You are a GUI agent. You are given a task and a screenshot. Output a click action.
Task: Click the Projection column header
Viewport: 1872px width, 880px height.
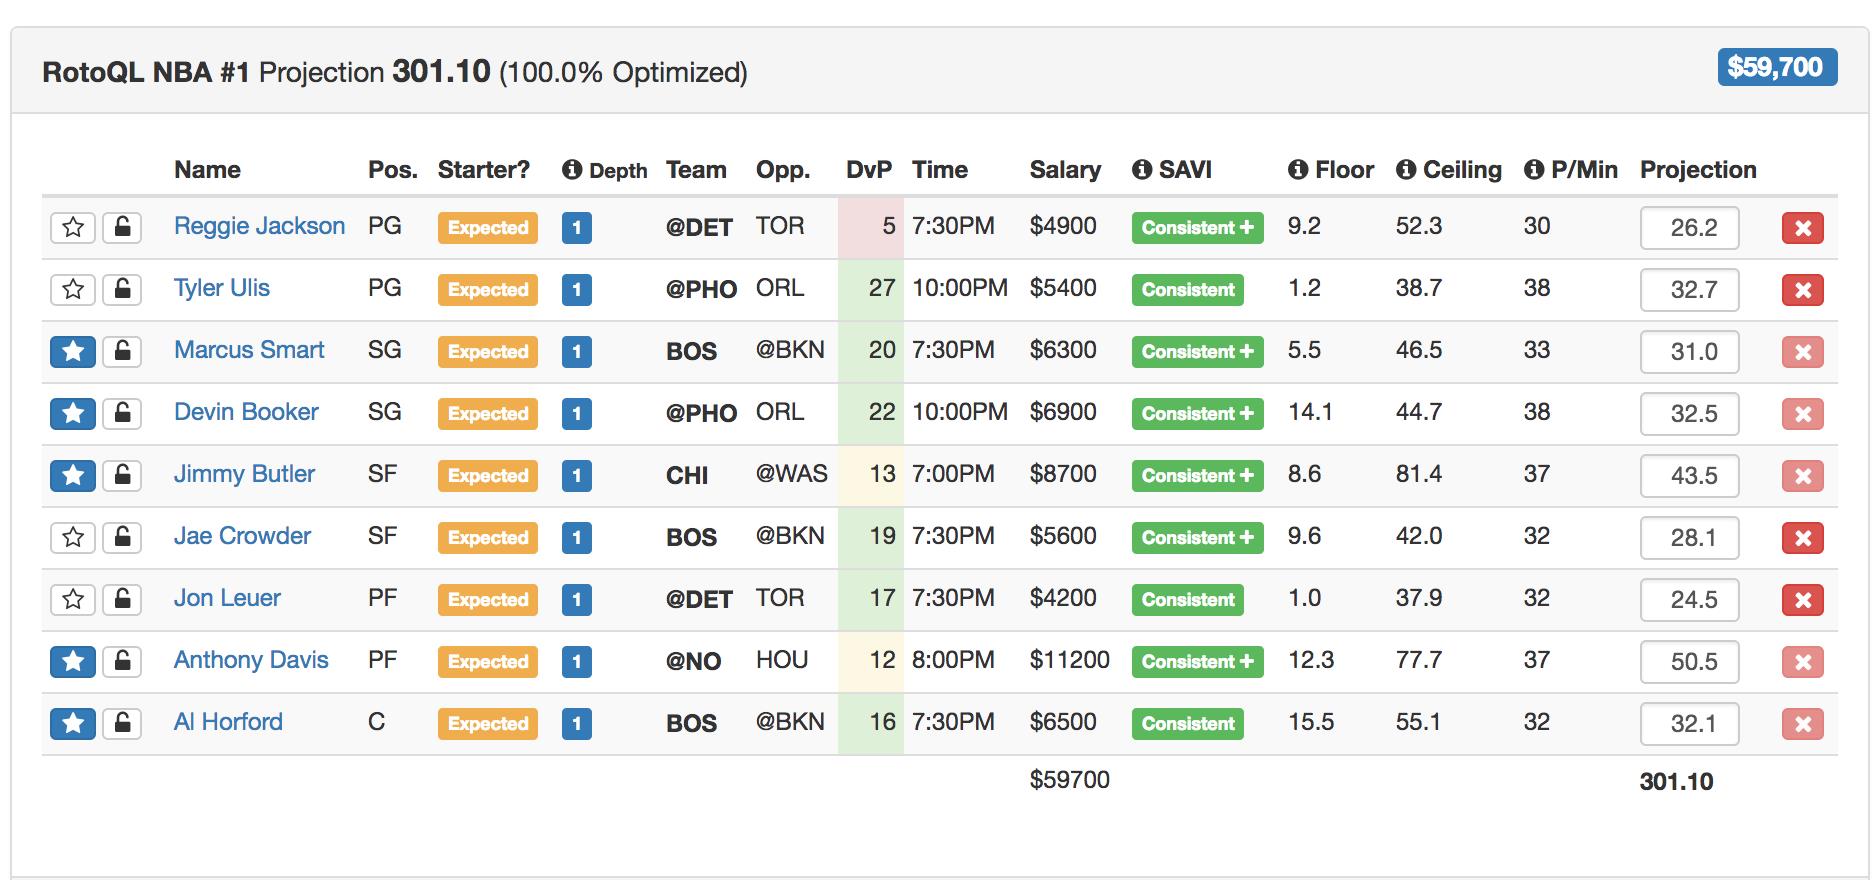[1698, 170]
